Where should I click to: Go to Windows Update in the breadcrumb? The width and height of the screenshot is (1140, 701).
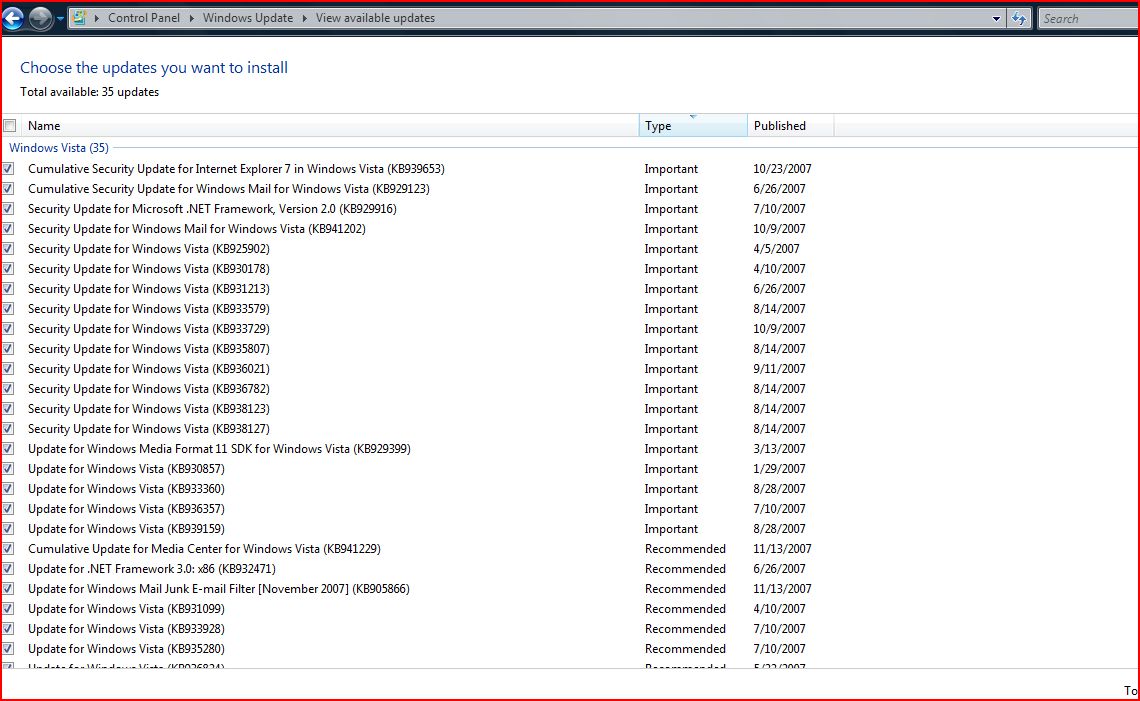(x=248, y=18)
